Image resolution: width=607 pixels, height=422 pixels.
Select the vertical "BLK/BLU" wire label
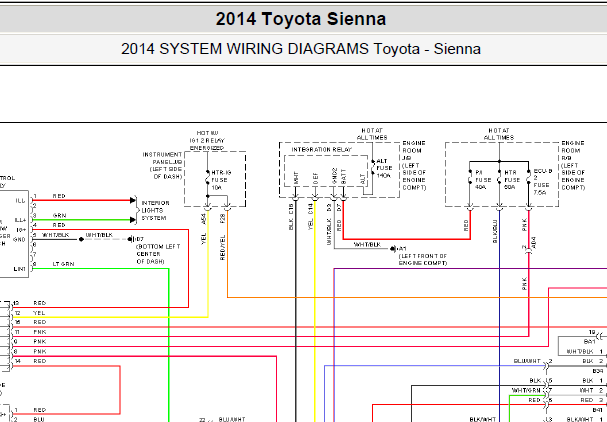pyautogui.click(x=495, y=234)
